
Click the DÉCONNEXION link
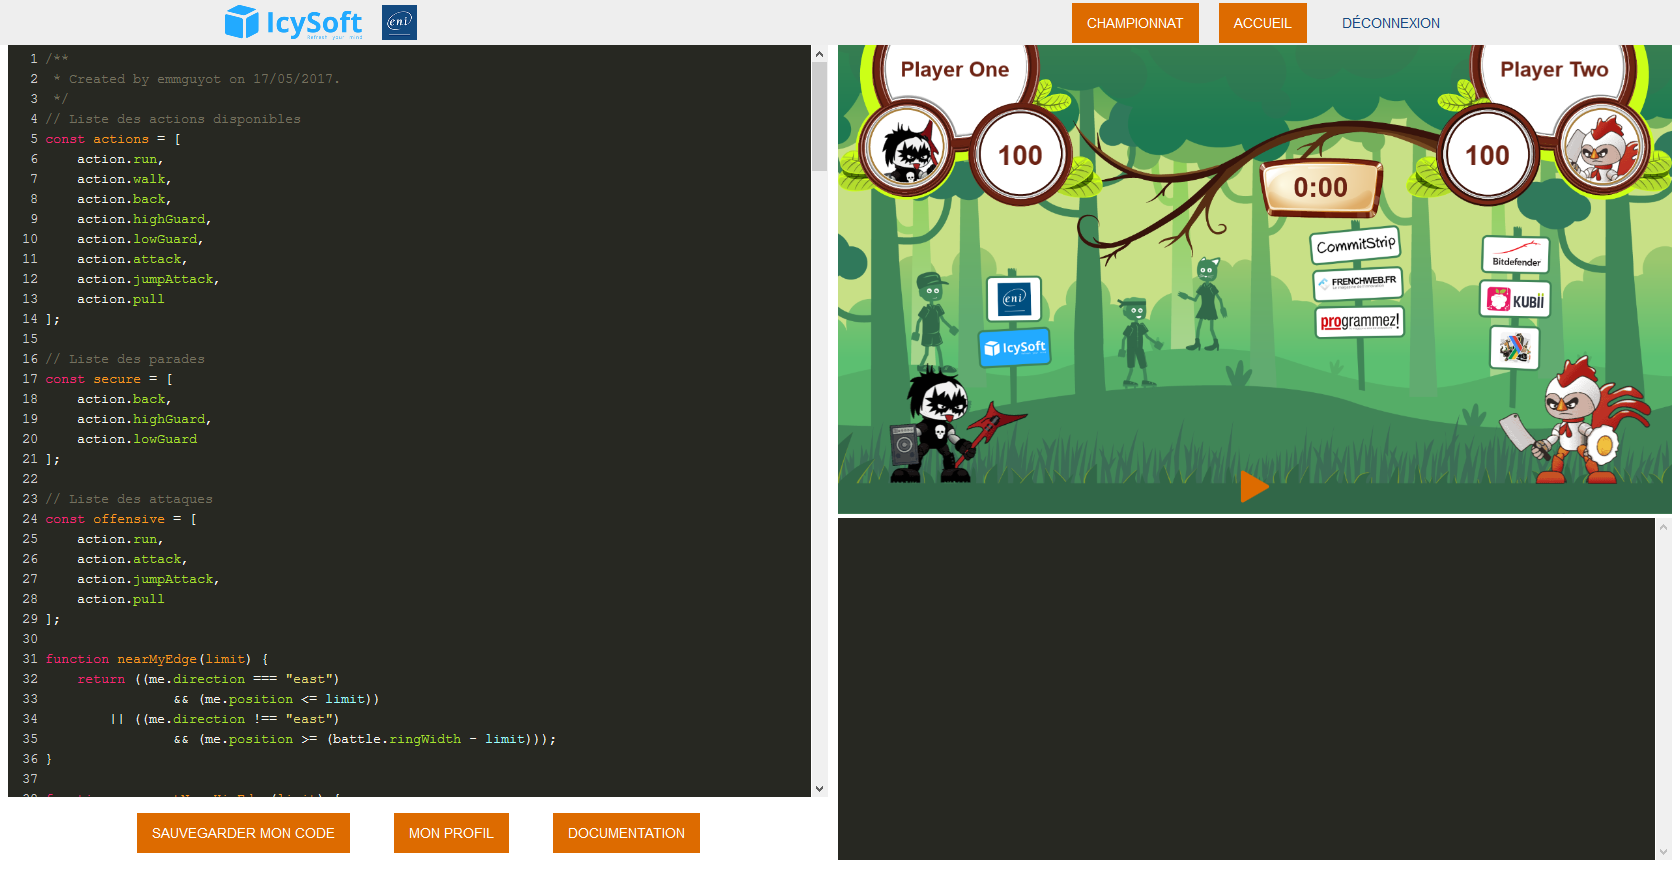(x=1390, y=23)
